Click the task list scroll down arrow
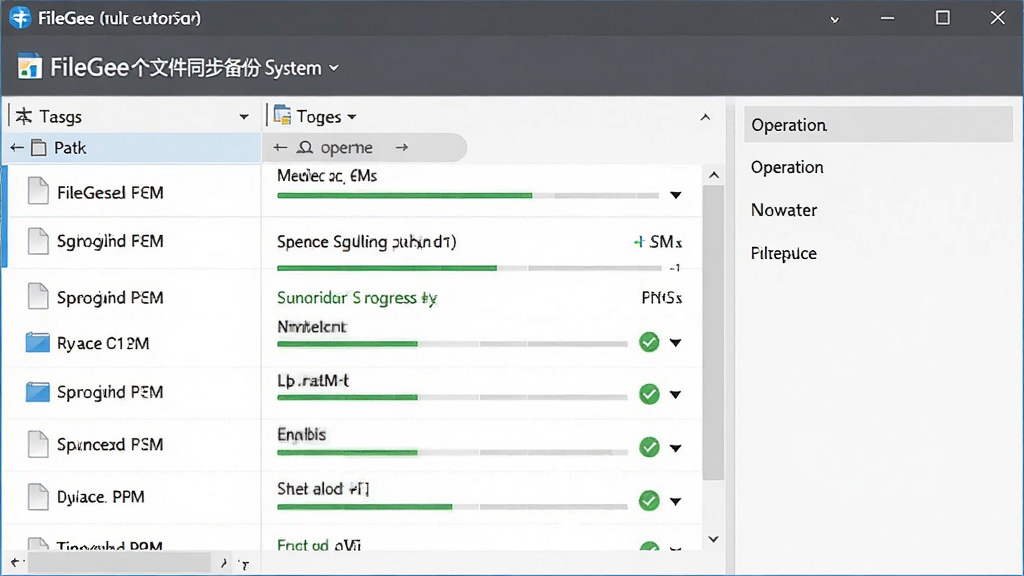Image resolution: width=1024 pixels, height=576 pixels. 714,539
